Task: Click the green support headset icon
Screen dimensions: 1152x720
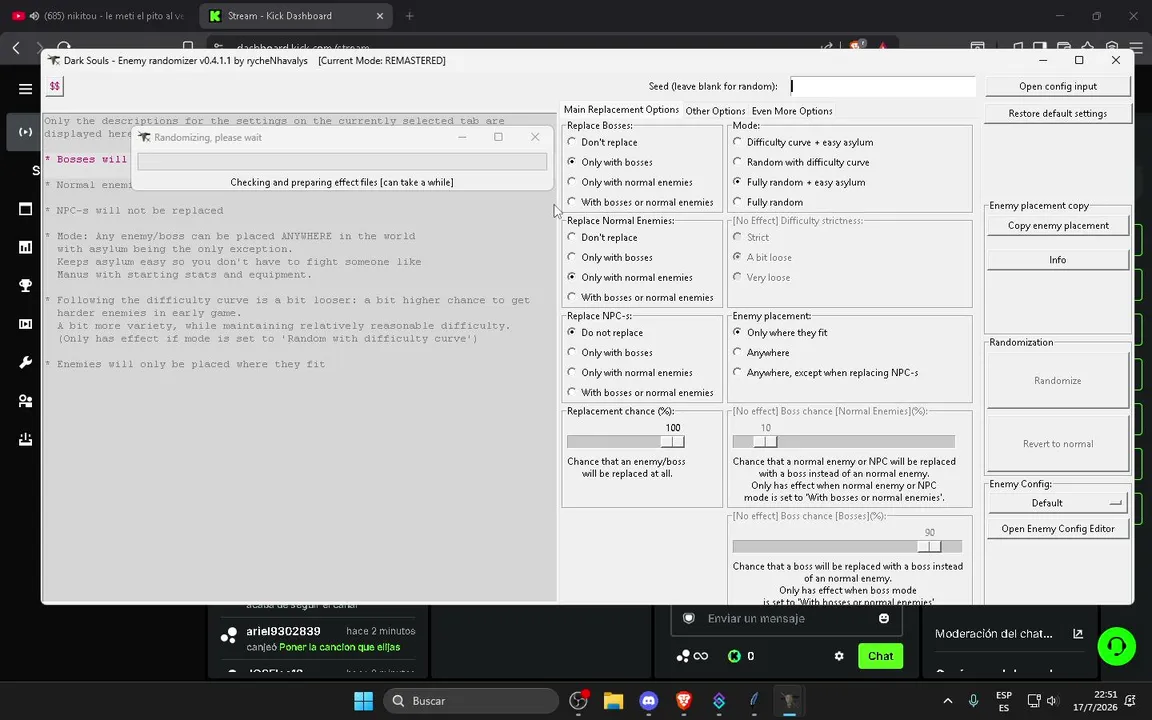Action: tap(1116, 647)
